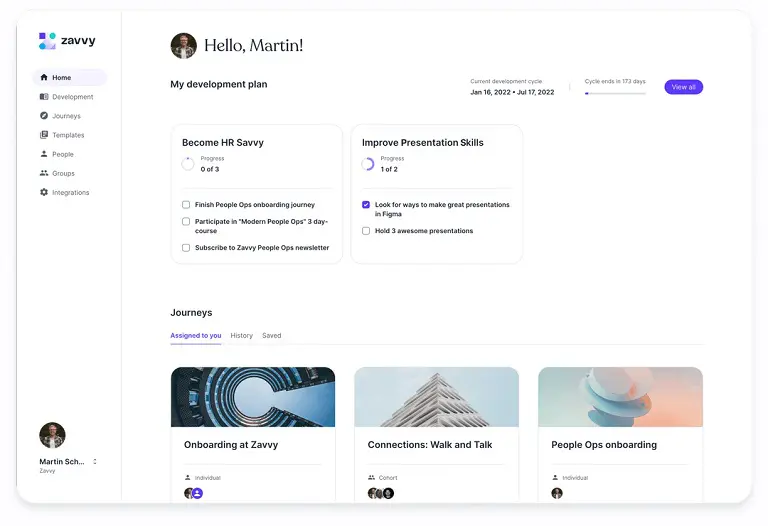Screen dimensions: 768x526
Task: Click the Development sidebar icon
Action: 44,97
